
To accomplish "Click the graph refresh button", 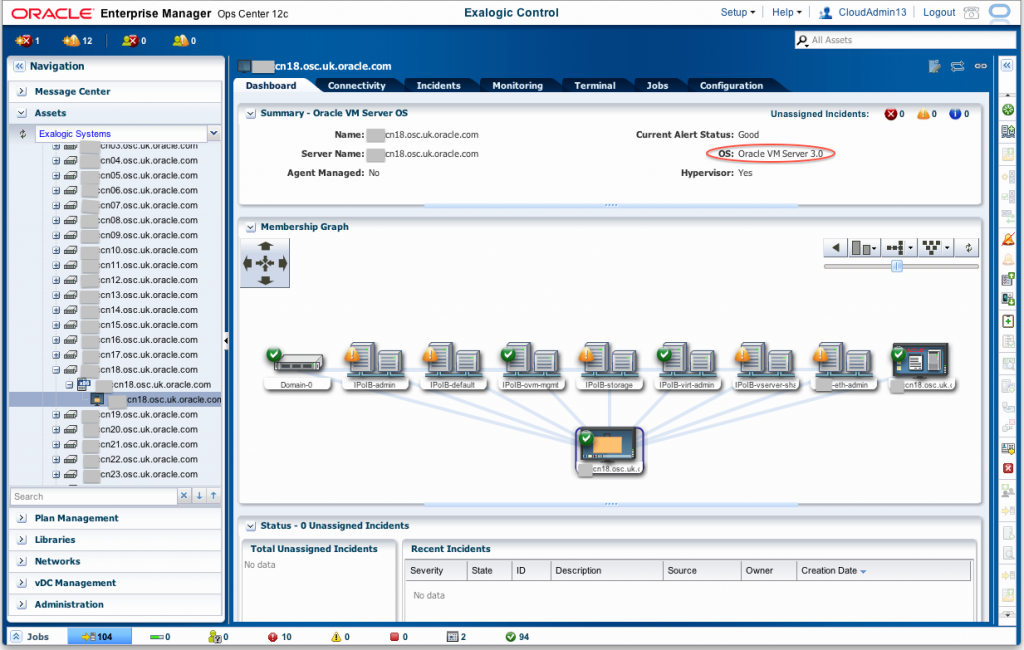I will point(968,248).
